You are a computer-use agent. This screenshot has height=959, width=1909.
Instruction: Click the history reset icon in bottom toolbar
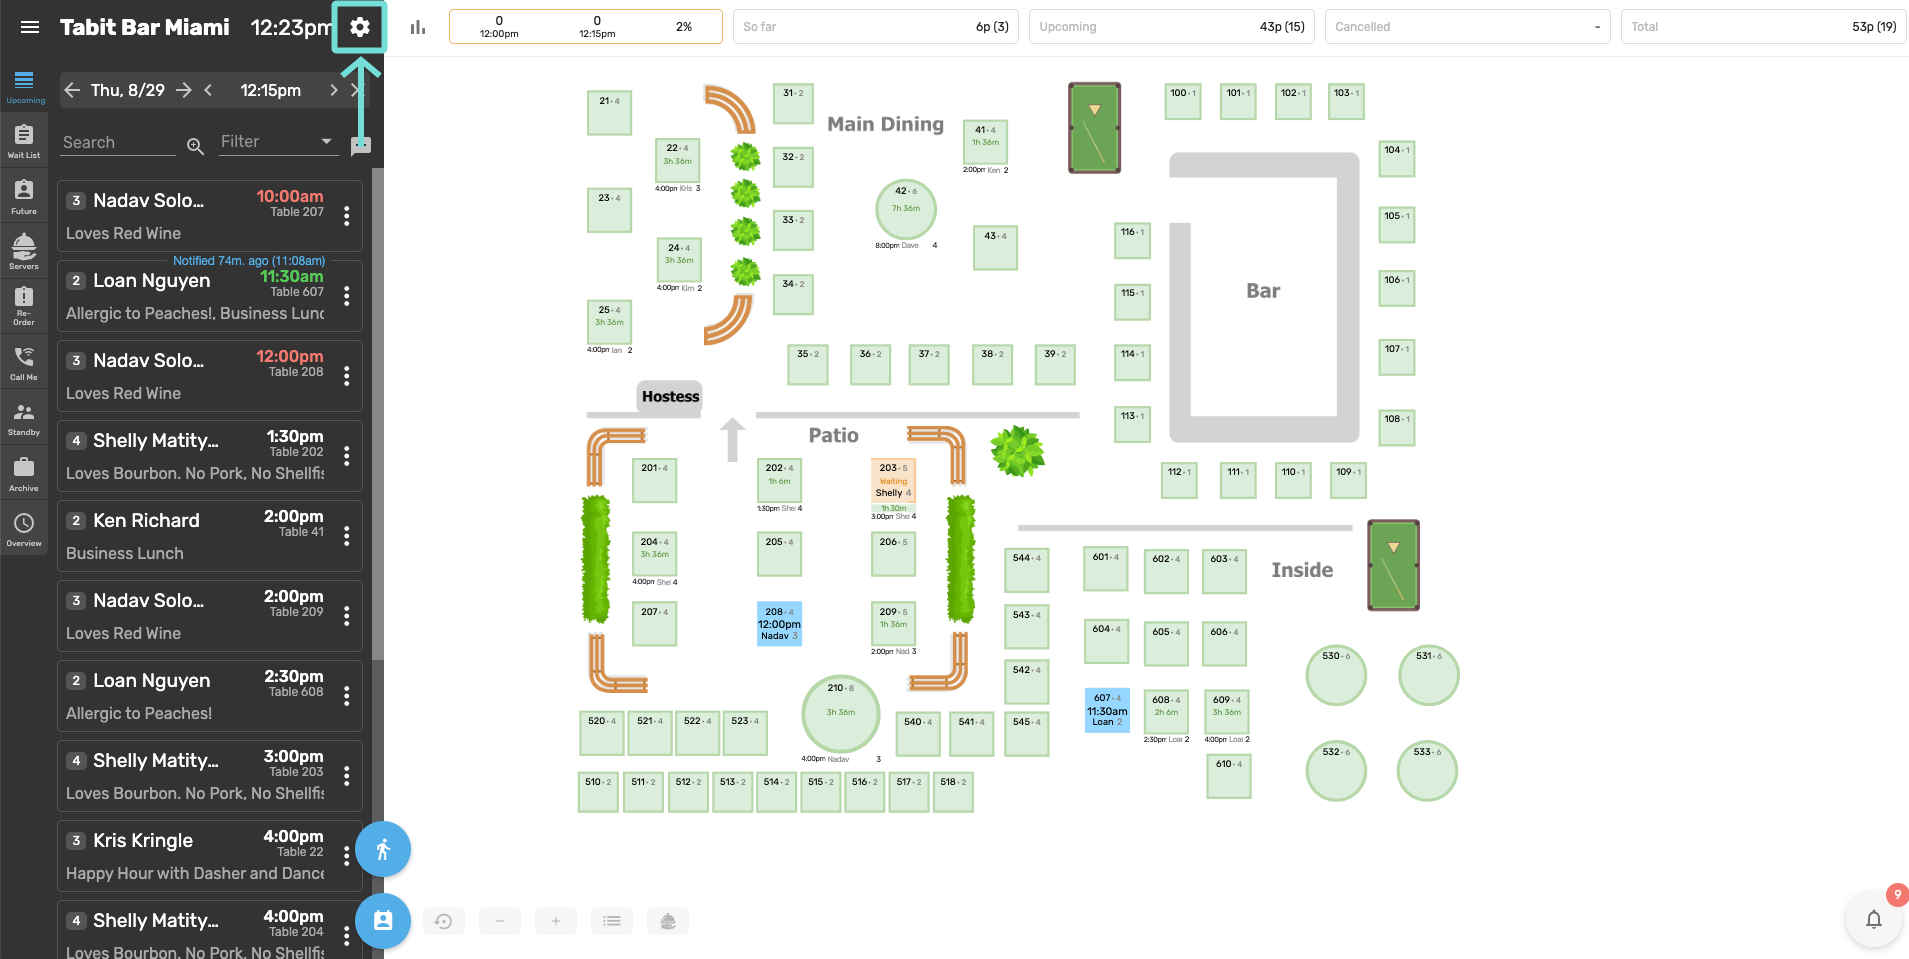pos(444,921)
